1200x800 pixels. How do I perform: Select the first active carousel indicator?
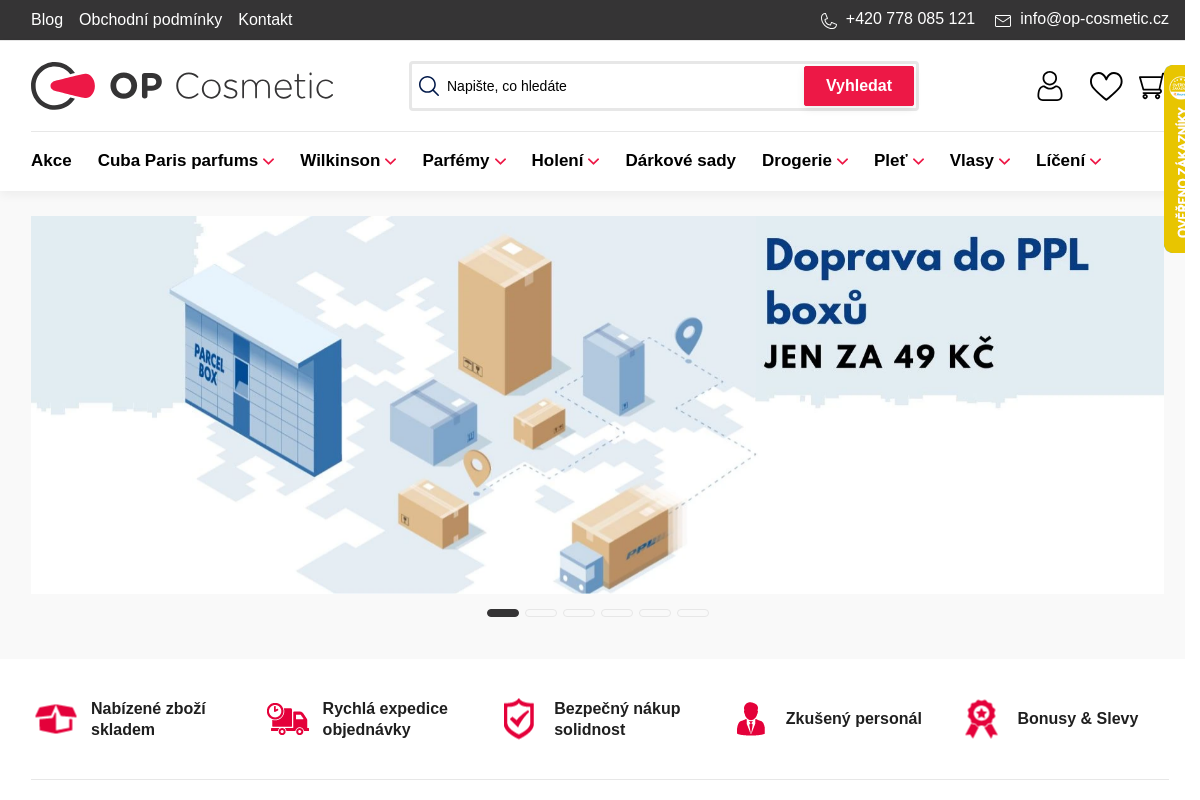[503, 613]
